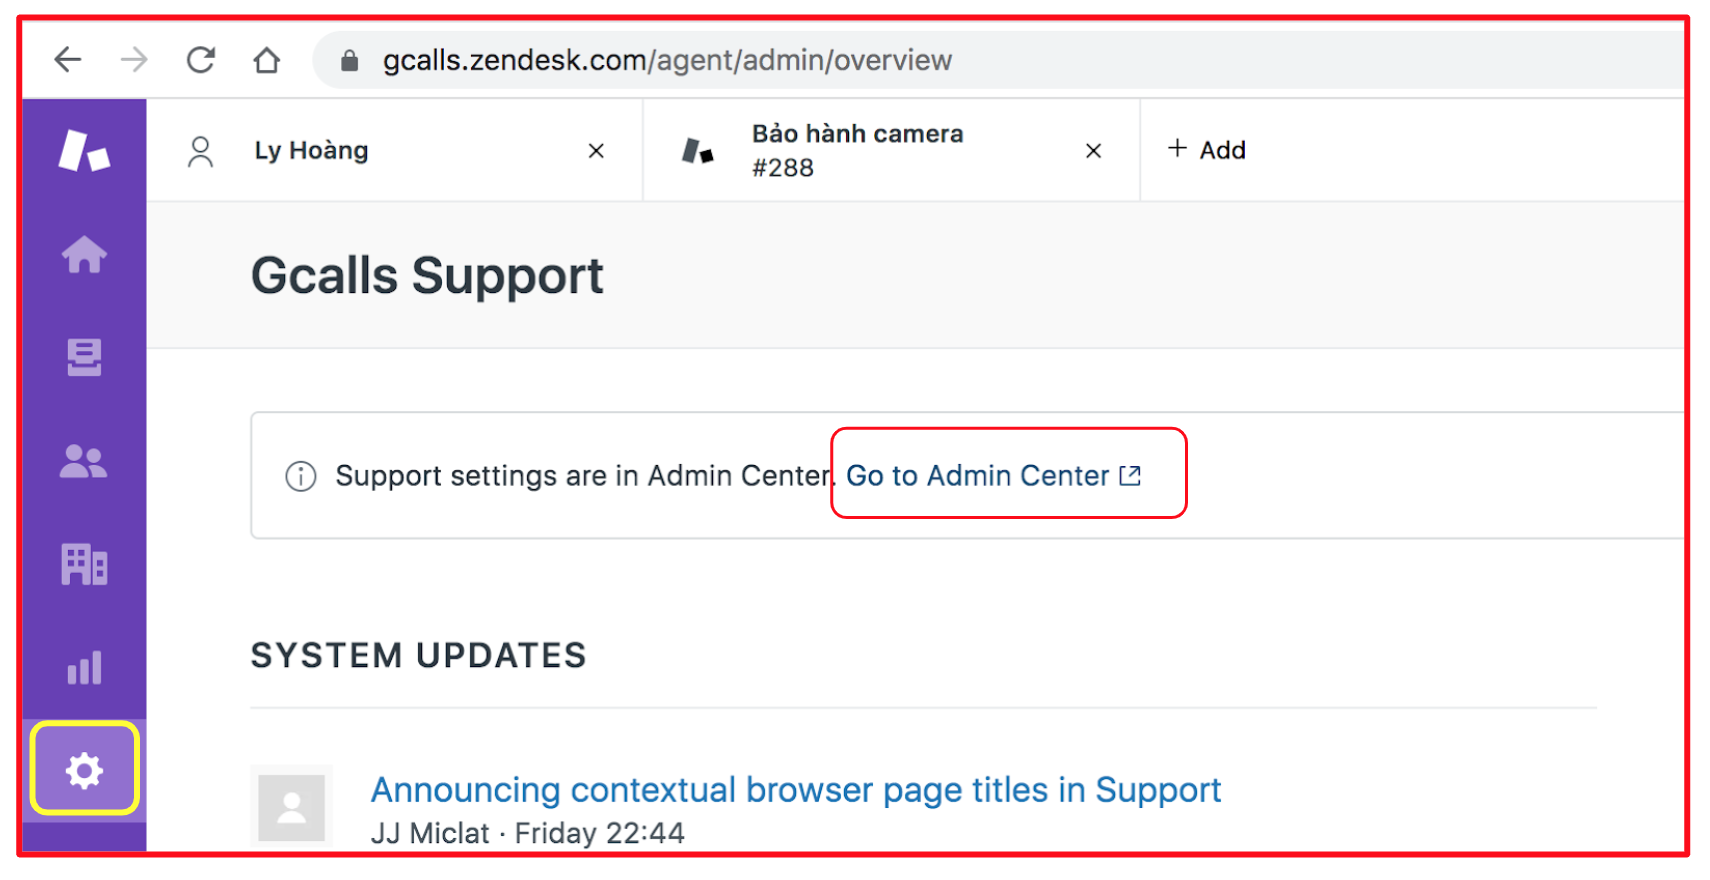Click the JJ Miclat author avatar
This screenshot has width=1710, height=880.
pos(292,807)
